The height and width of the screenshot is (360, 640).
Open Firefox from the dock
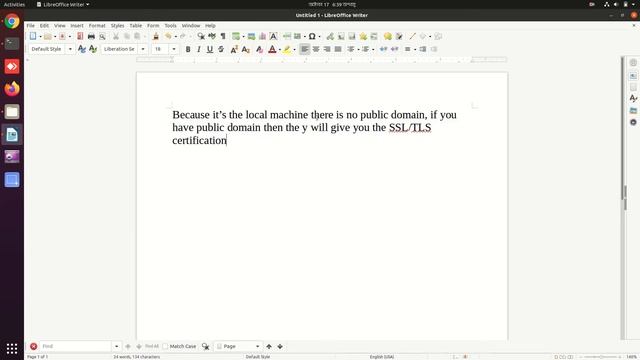tap(12, 89)
